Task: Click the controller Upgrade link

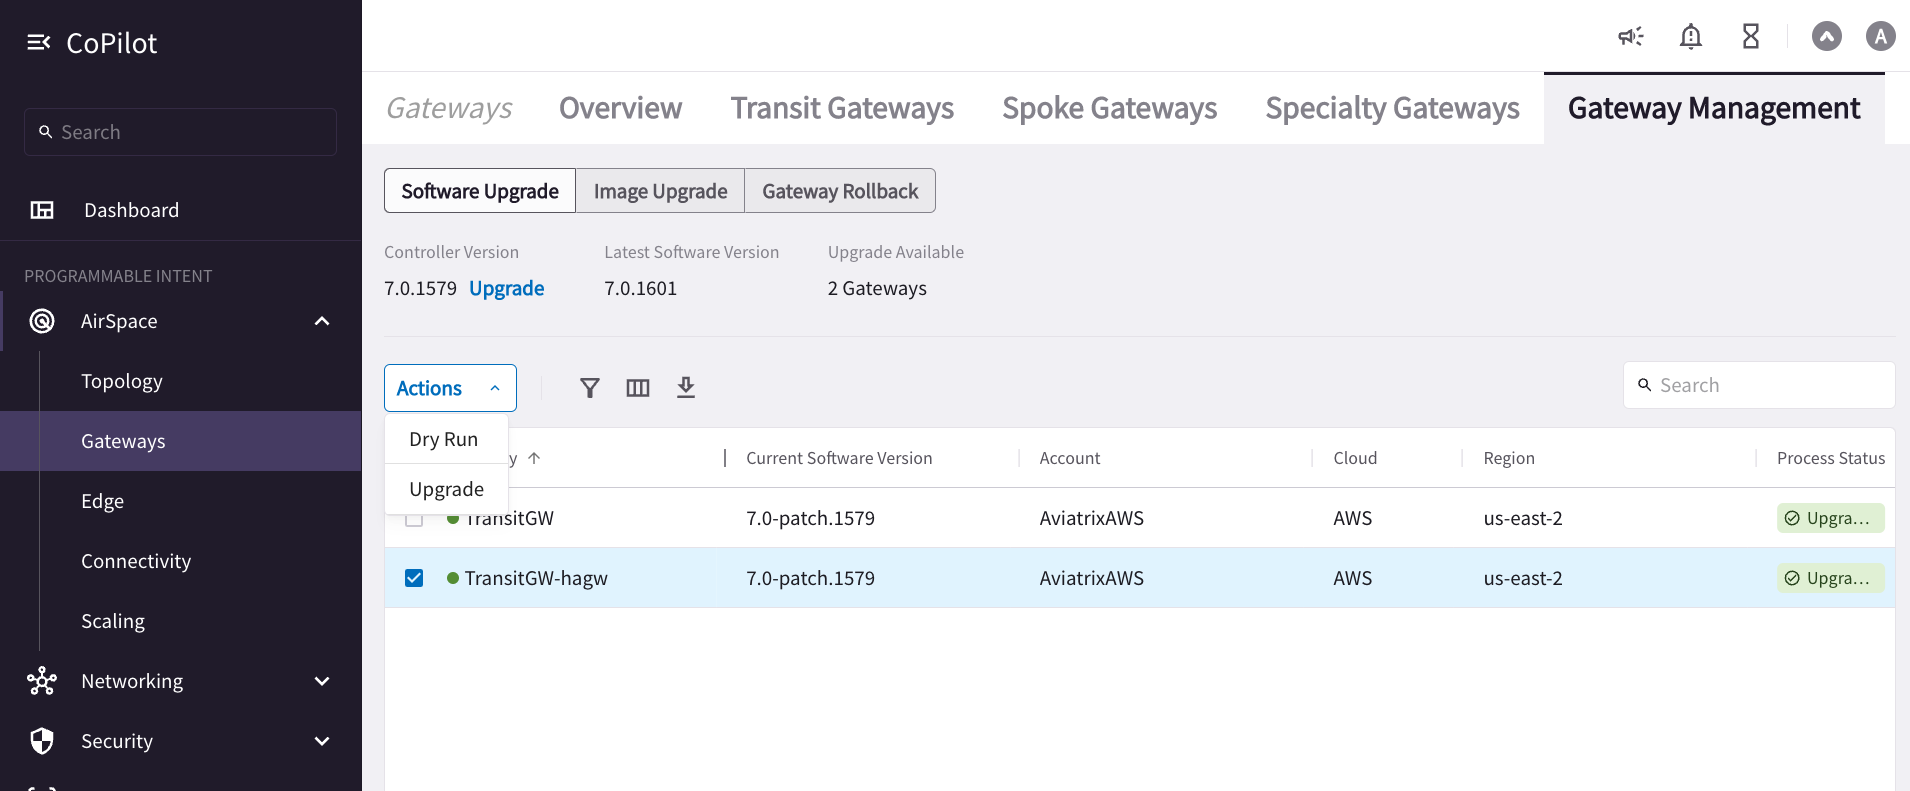Action: 506,289
